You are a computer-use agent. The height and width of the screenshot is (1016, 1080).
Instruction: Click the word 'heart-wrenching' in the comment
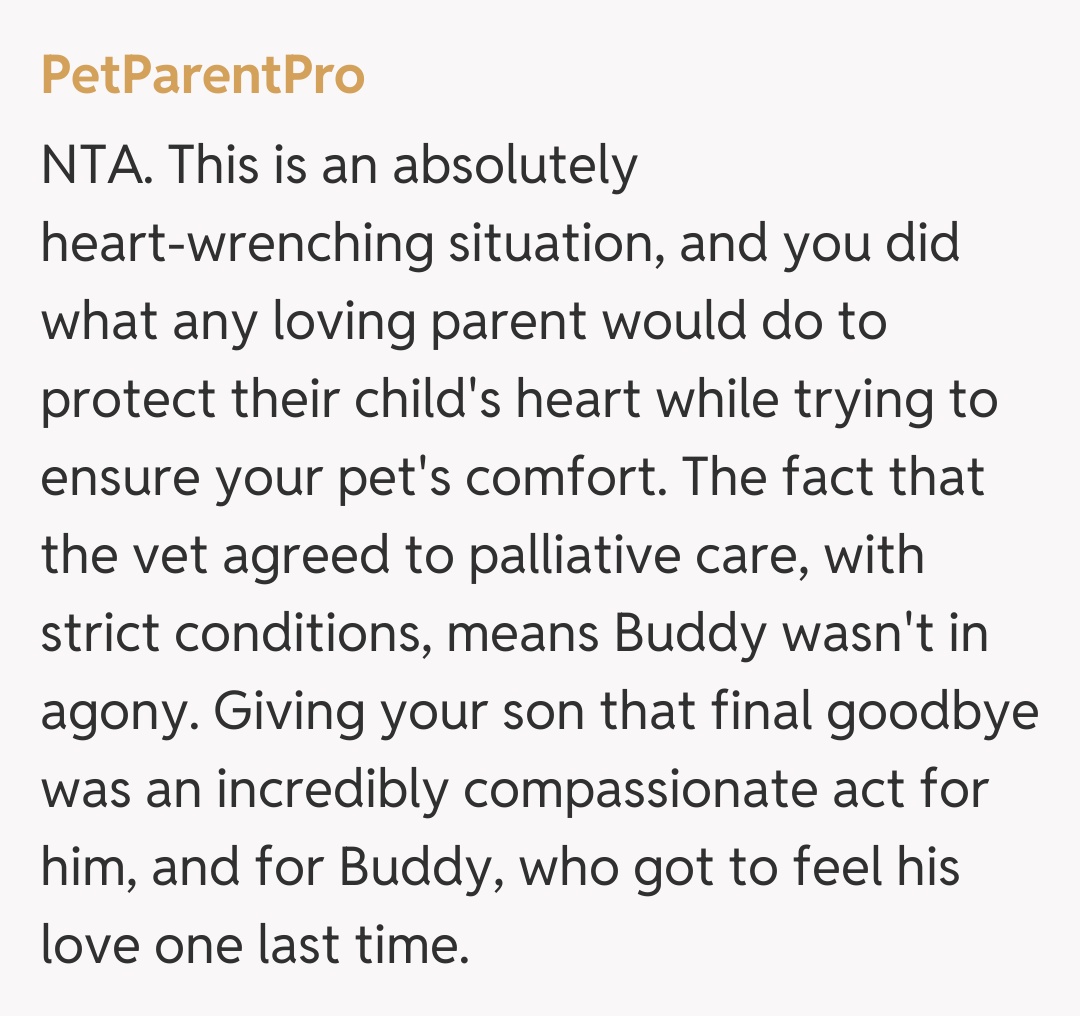coord(237,244)
